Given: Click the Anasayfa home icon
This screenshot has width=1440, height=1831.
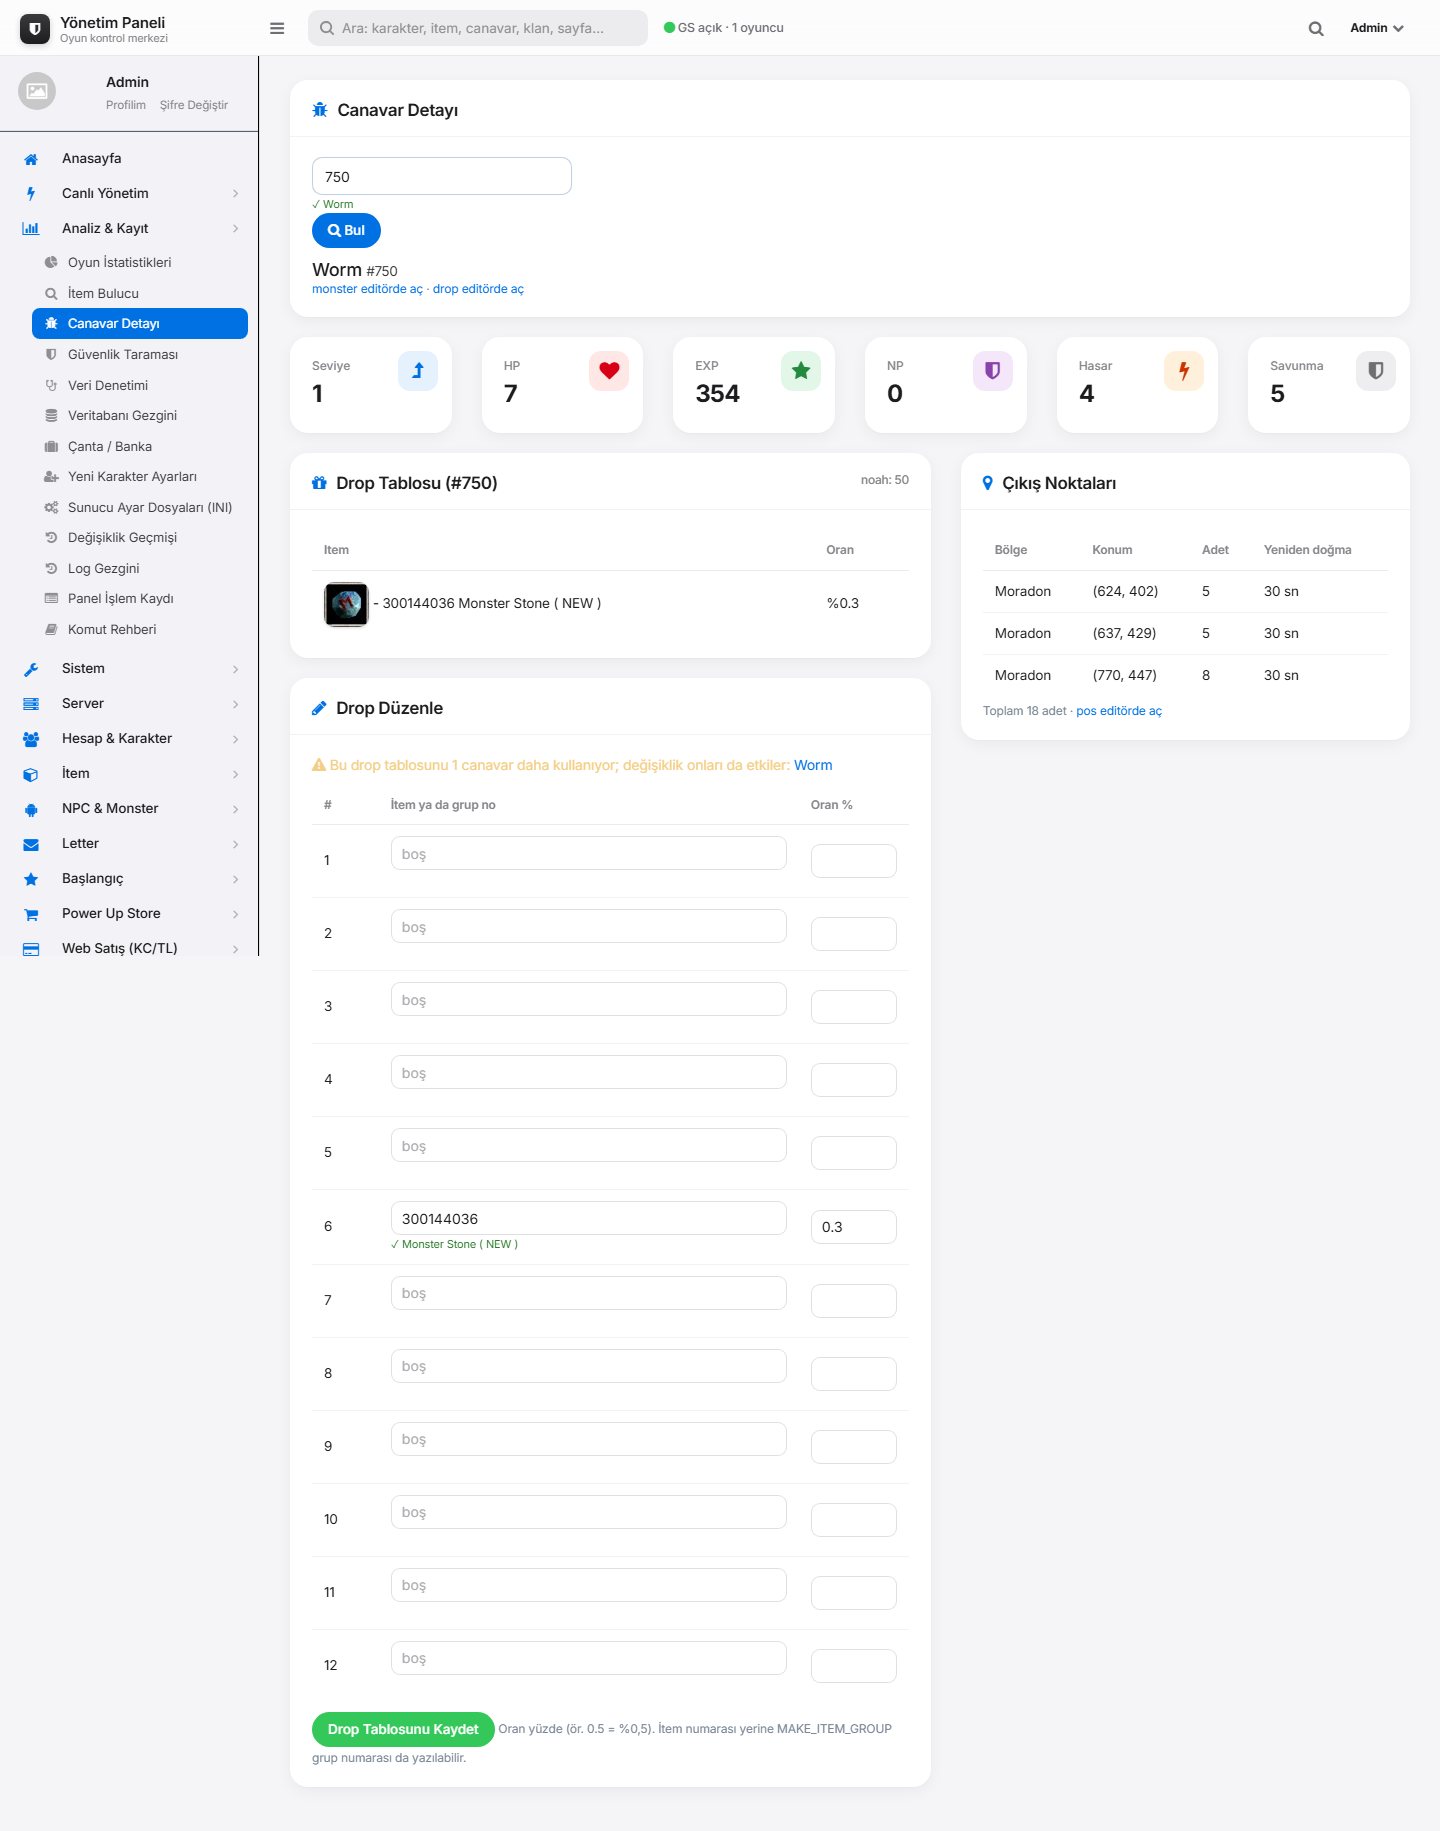Looking at the screenshot, I should (x=31, y=159).
